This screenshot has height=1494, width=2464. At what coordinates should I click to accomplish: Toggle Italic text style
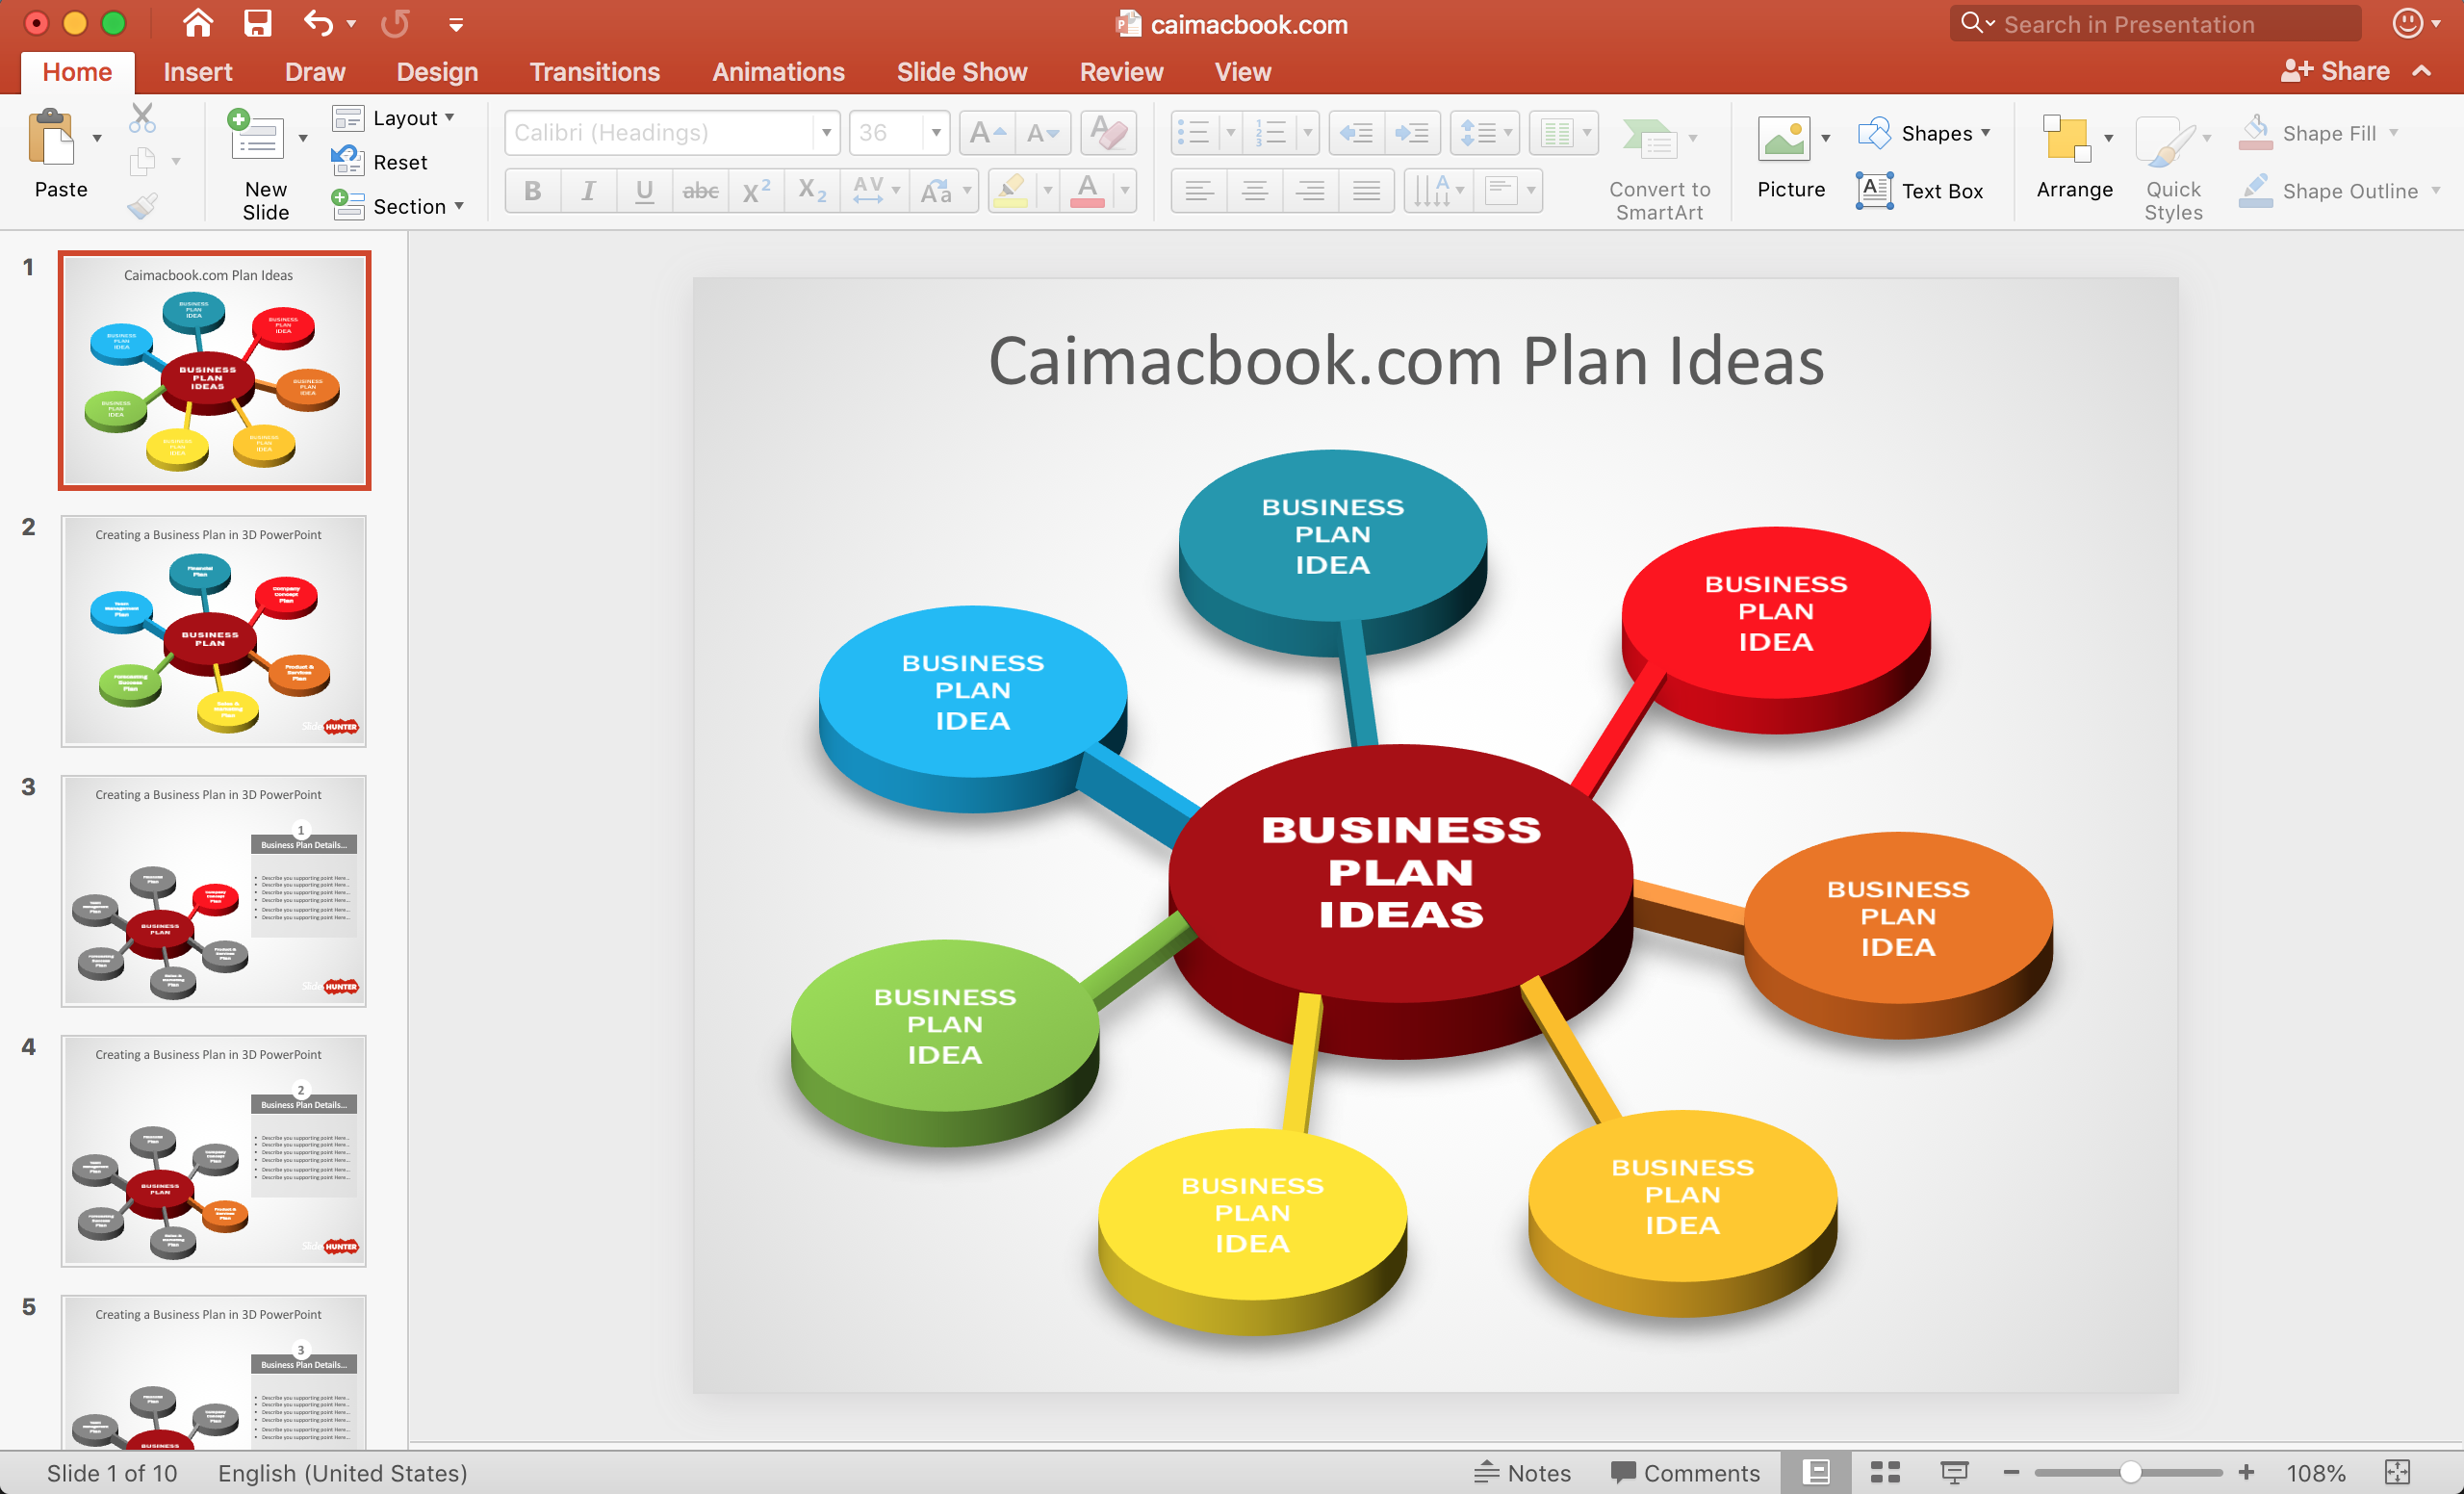click(x=588, y=190)
